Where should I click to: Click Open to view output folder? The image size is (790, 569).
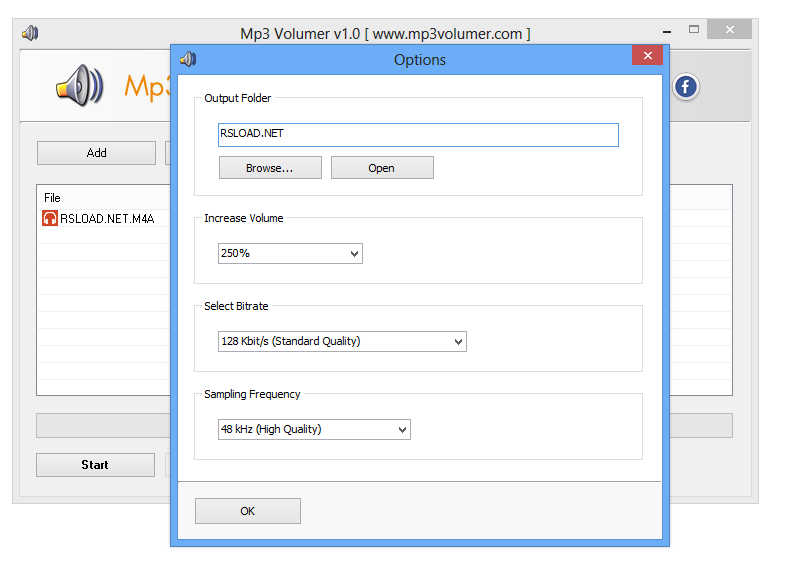[382, 168]
